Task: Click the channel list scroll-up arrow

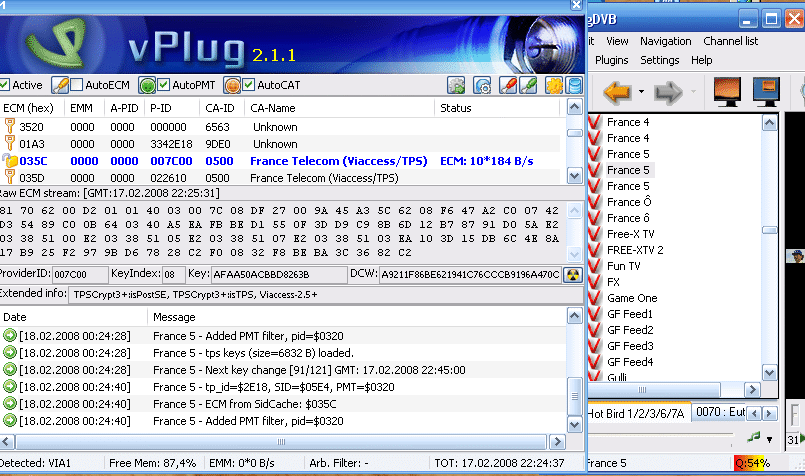Action: click(x=769, y=123)
